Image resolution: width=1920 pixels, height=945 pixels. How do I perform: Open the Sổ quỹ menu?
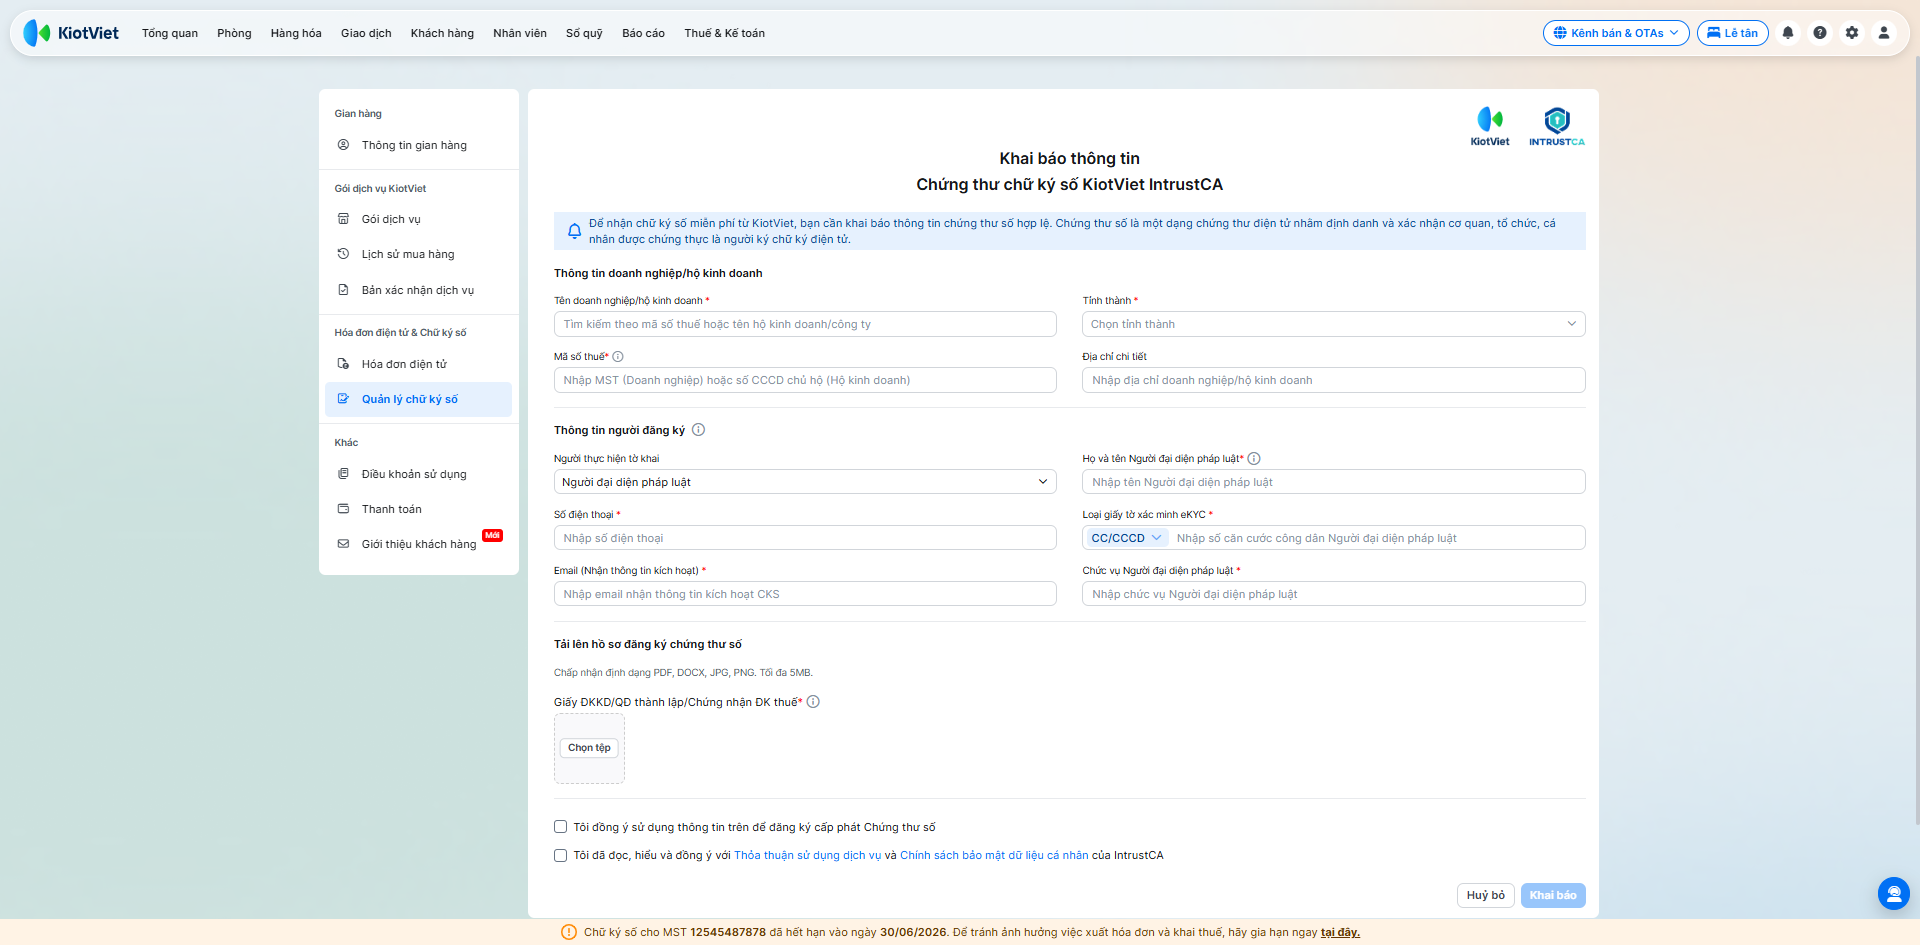click(584, 33)
